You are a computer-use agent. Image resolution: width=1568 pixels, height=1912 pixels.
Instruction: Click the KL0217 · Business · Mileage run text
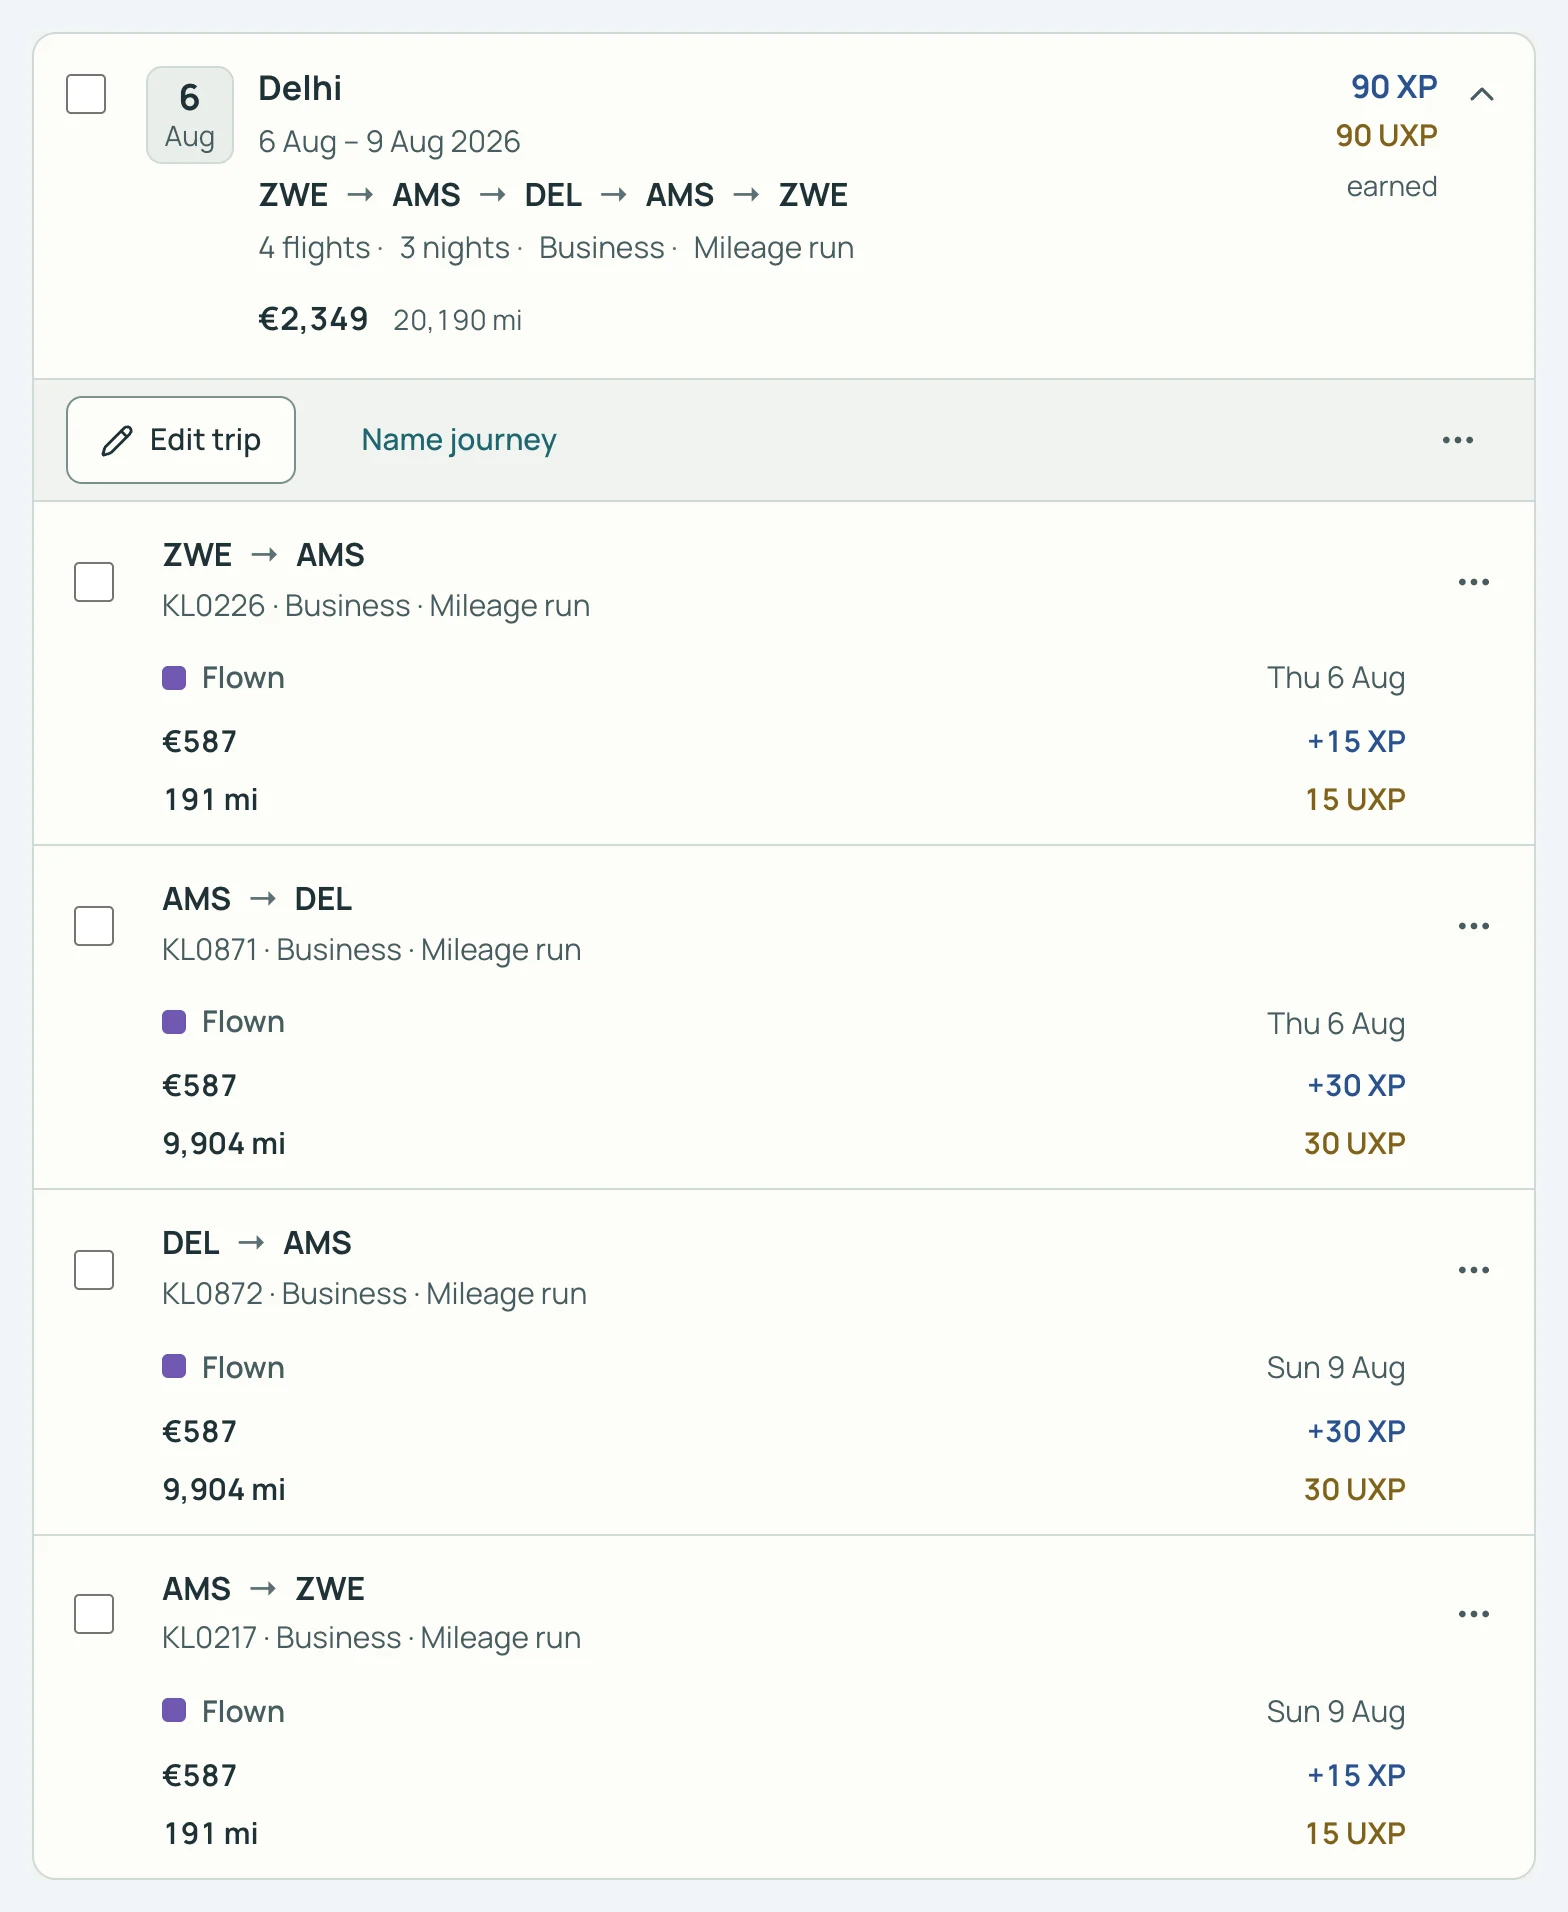(x=372, y=1638)
